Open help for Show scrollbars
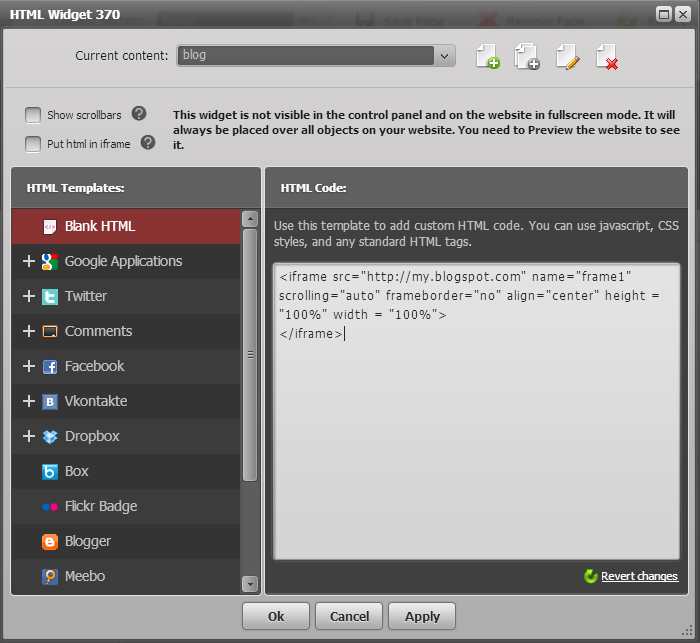This screenshot has width=700, height=643. point(139,113)
